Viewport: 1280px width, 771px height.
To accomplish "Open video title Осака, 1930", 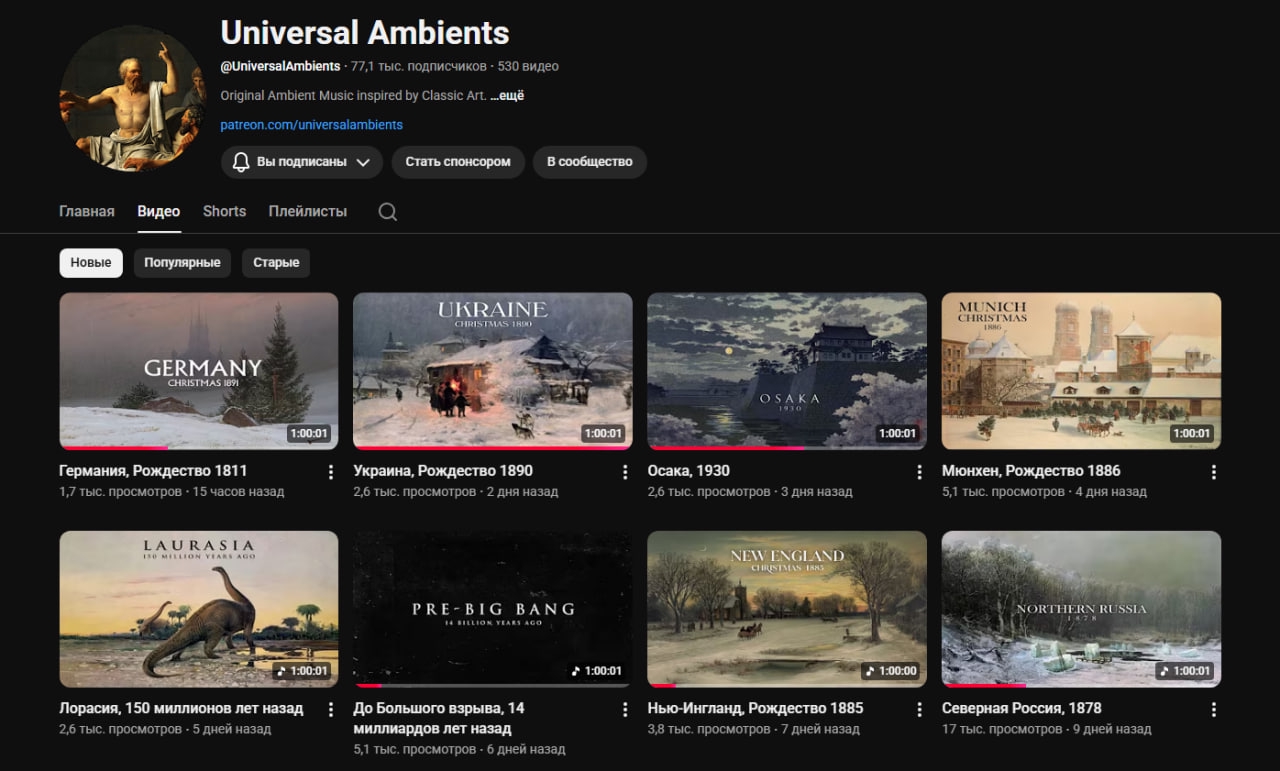I will (689, 471).
